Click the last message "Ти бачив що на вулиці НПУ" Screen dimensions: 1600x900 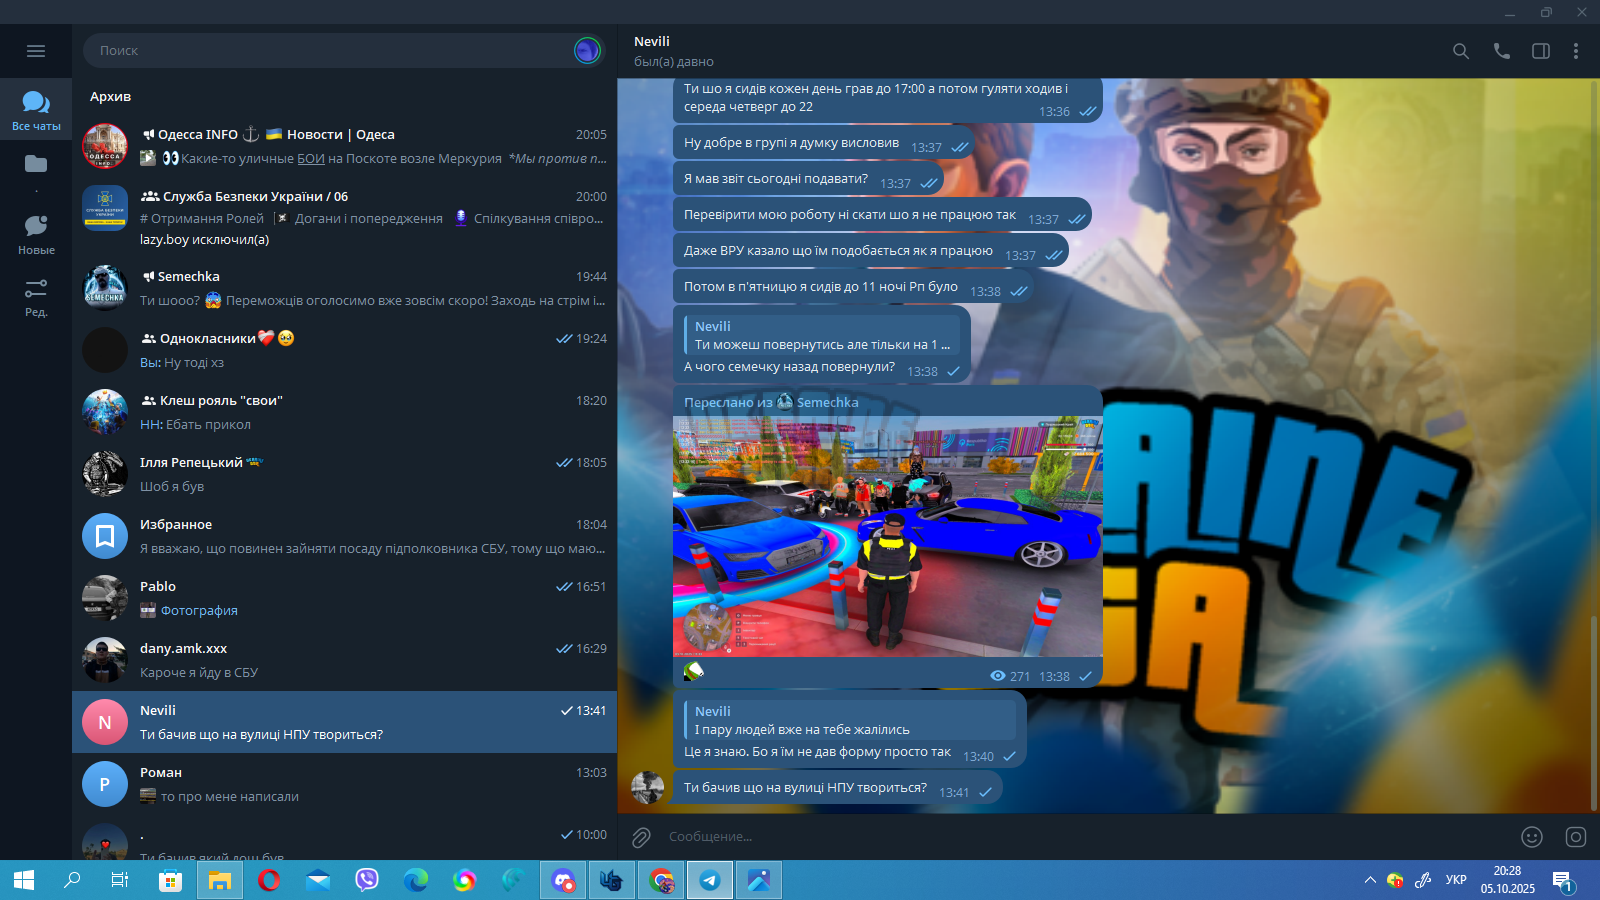(838, 788)
